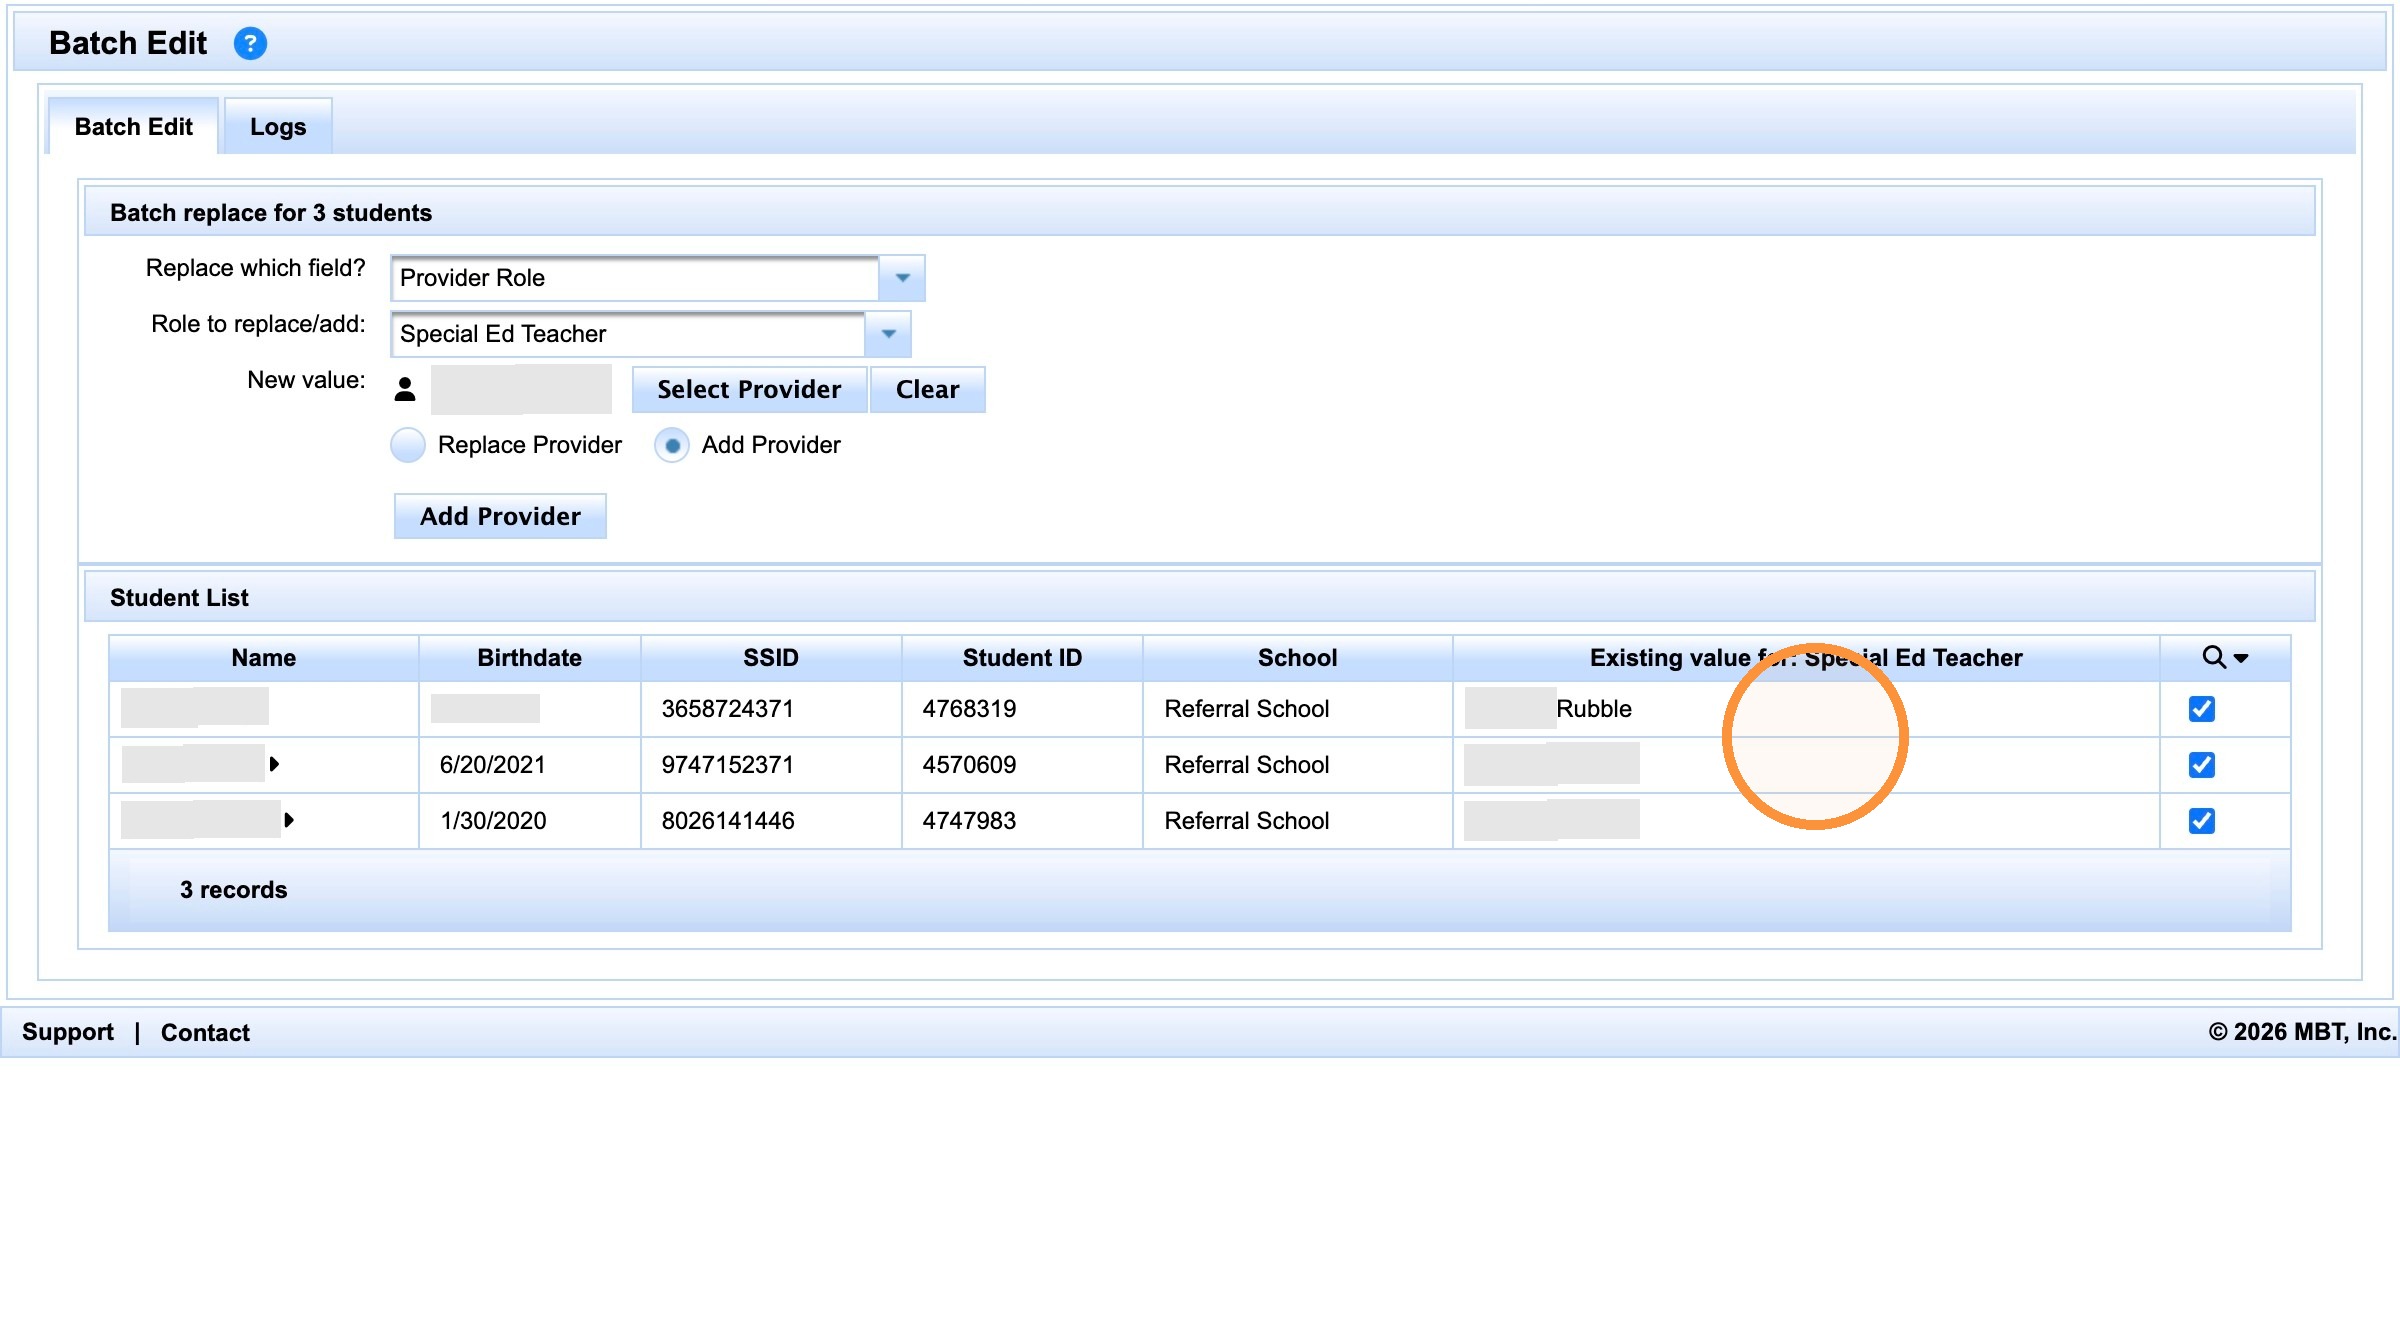
Task: Open the Provider Role dropdown arrow
Action: coord(902,278)
